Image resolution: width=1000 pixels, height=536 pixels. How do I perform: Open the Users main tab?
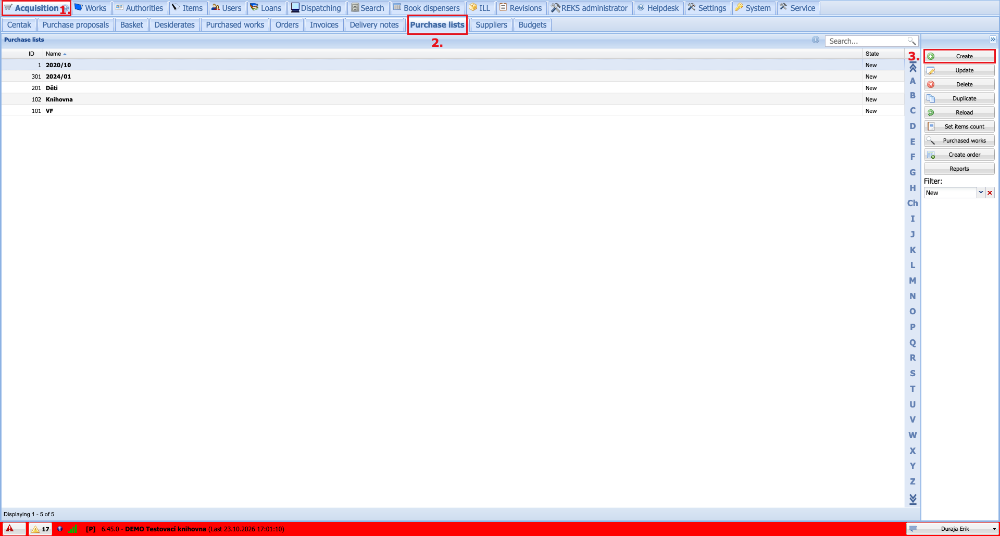coord(226,8)
